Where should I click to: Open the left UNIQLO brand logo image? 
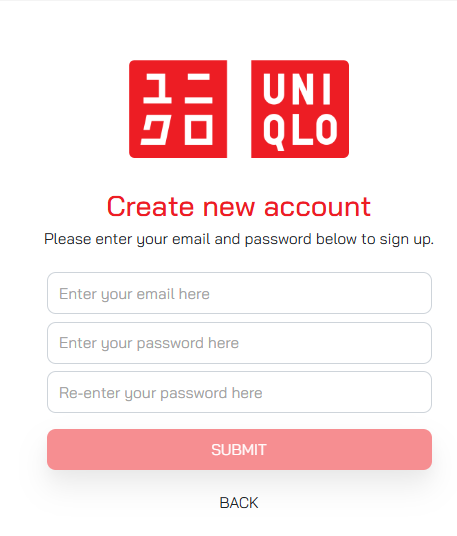pos(178,109)
